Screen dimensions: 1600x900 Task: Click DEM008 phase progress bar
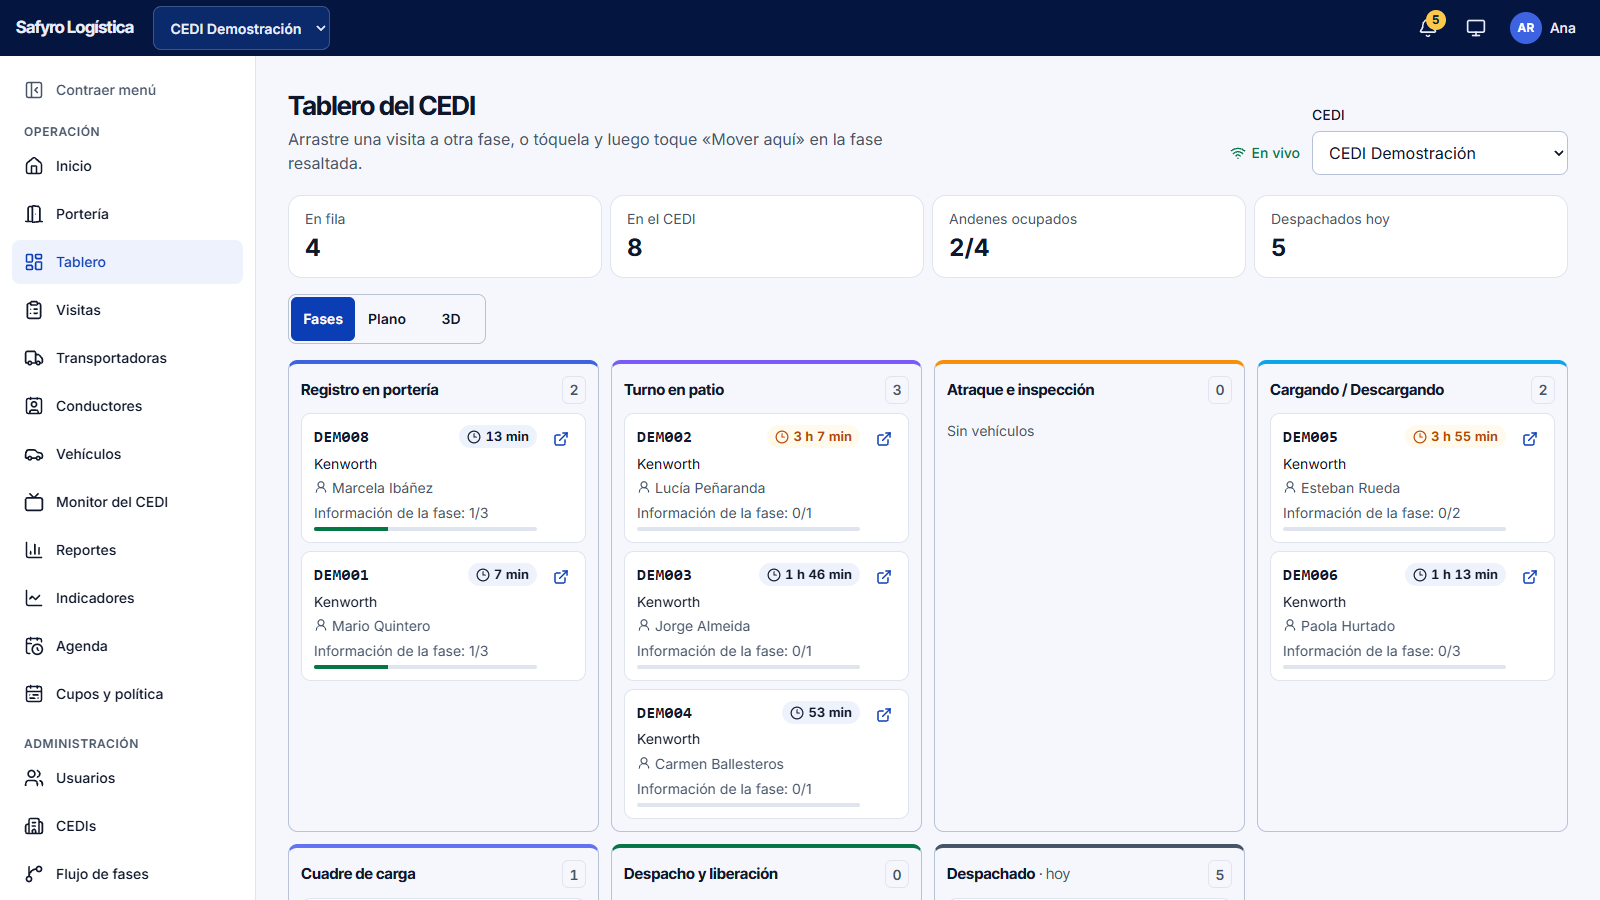(x=425, y=529)
